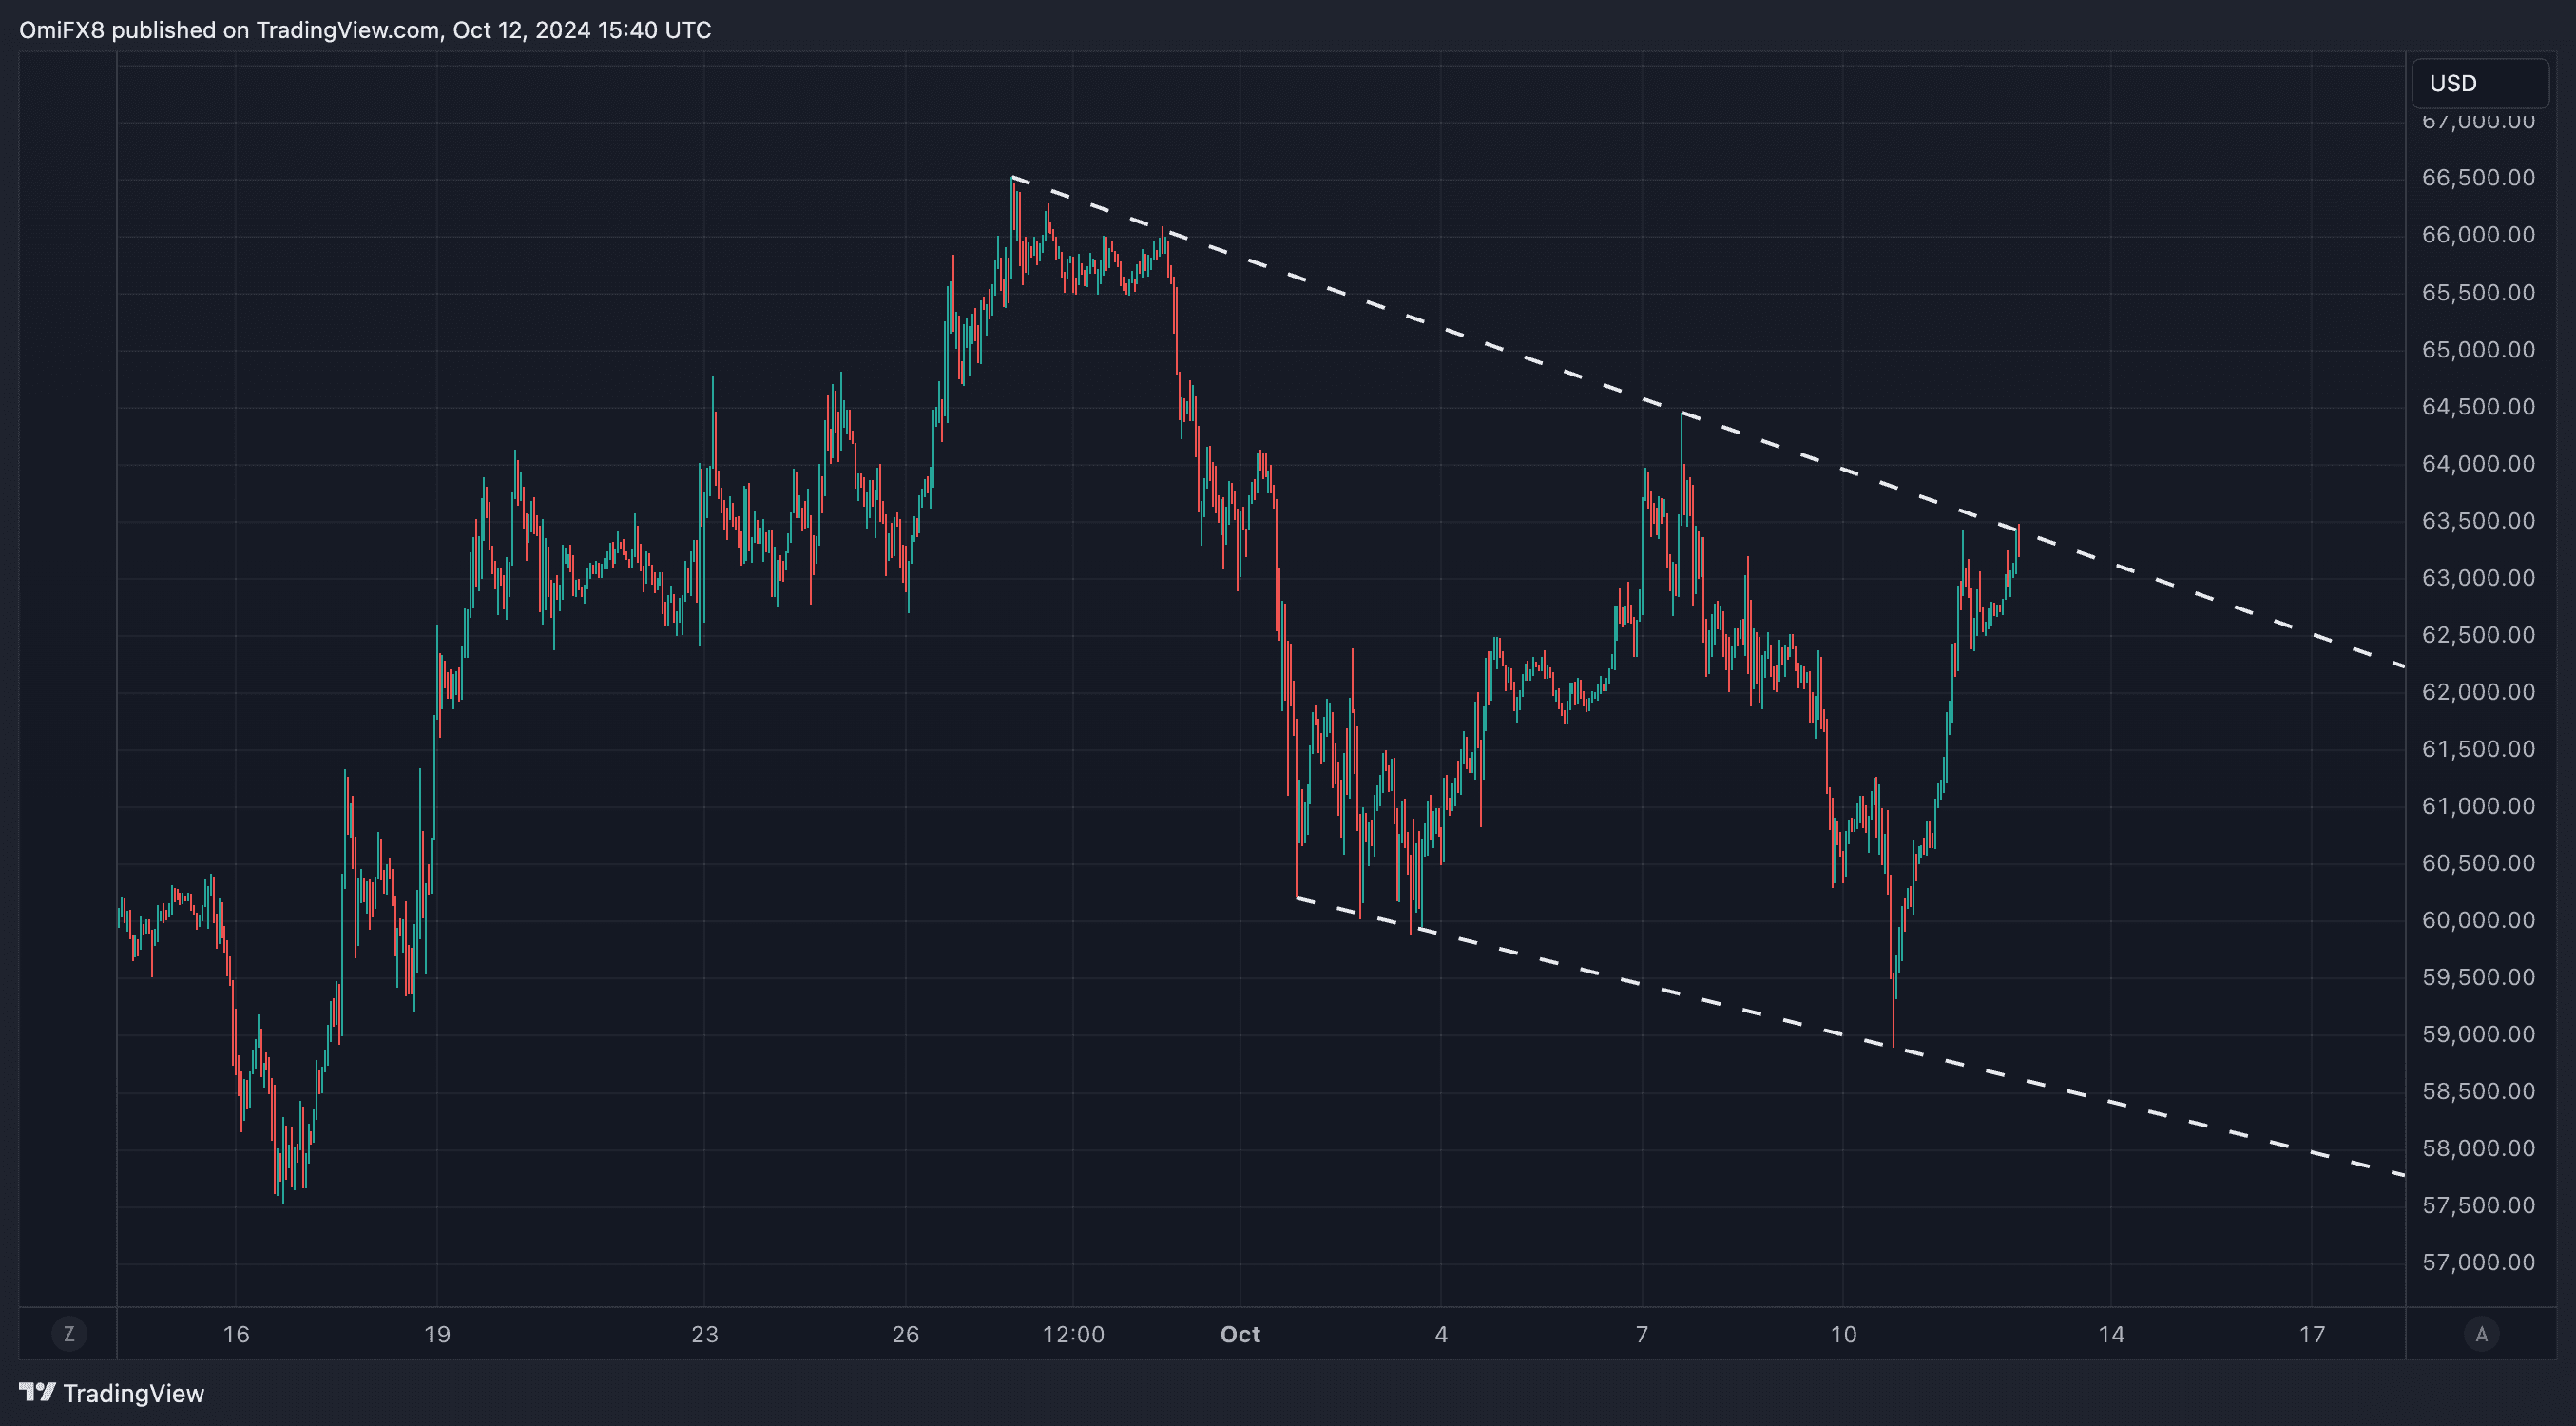Click the 19 date label on time axis
2576x1426 pixels.
coord(437,1334)
